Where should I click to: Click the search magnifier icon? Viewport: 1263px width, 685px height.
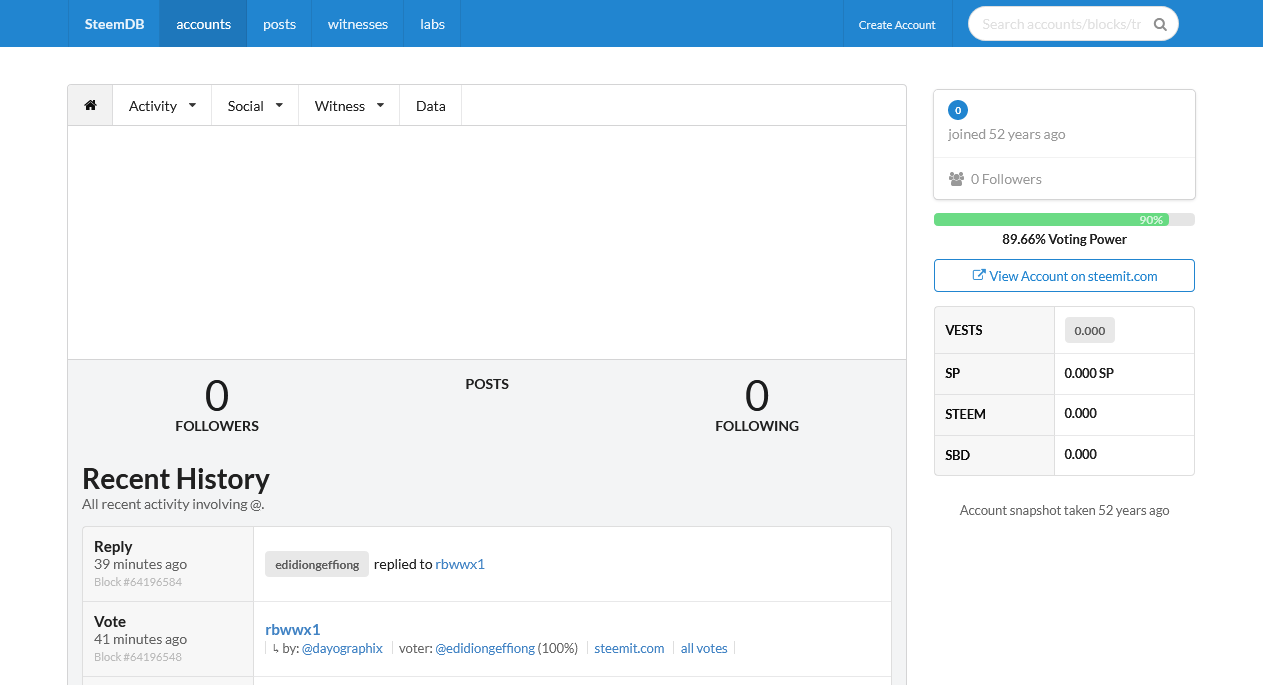tap(1160, 24)
